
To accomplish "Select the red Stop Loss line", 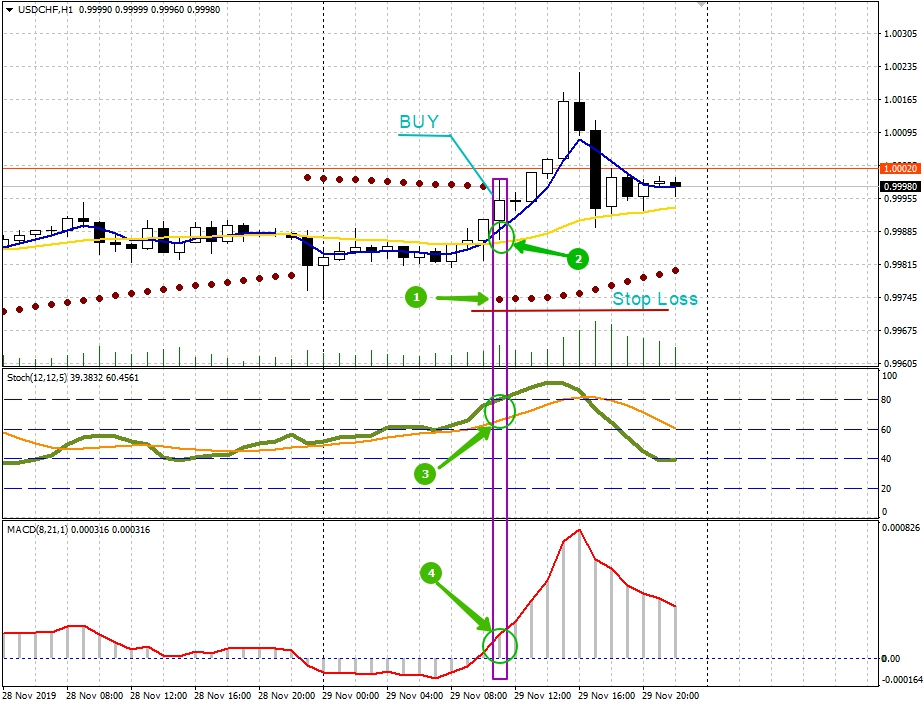I will tap(570, 311).
